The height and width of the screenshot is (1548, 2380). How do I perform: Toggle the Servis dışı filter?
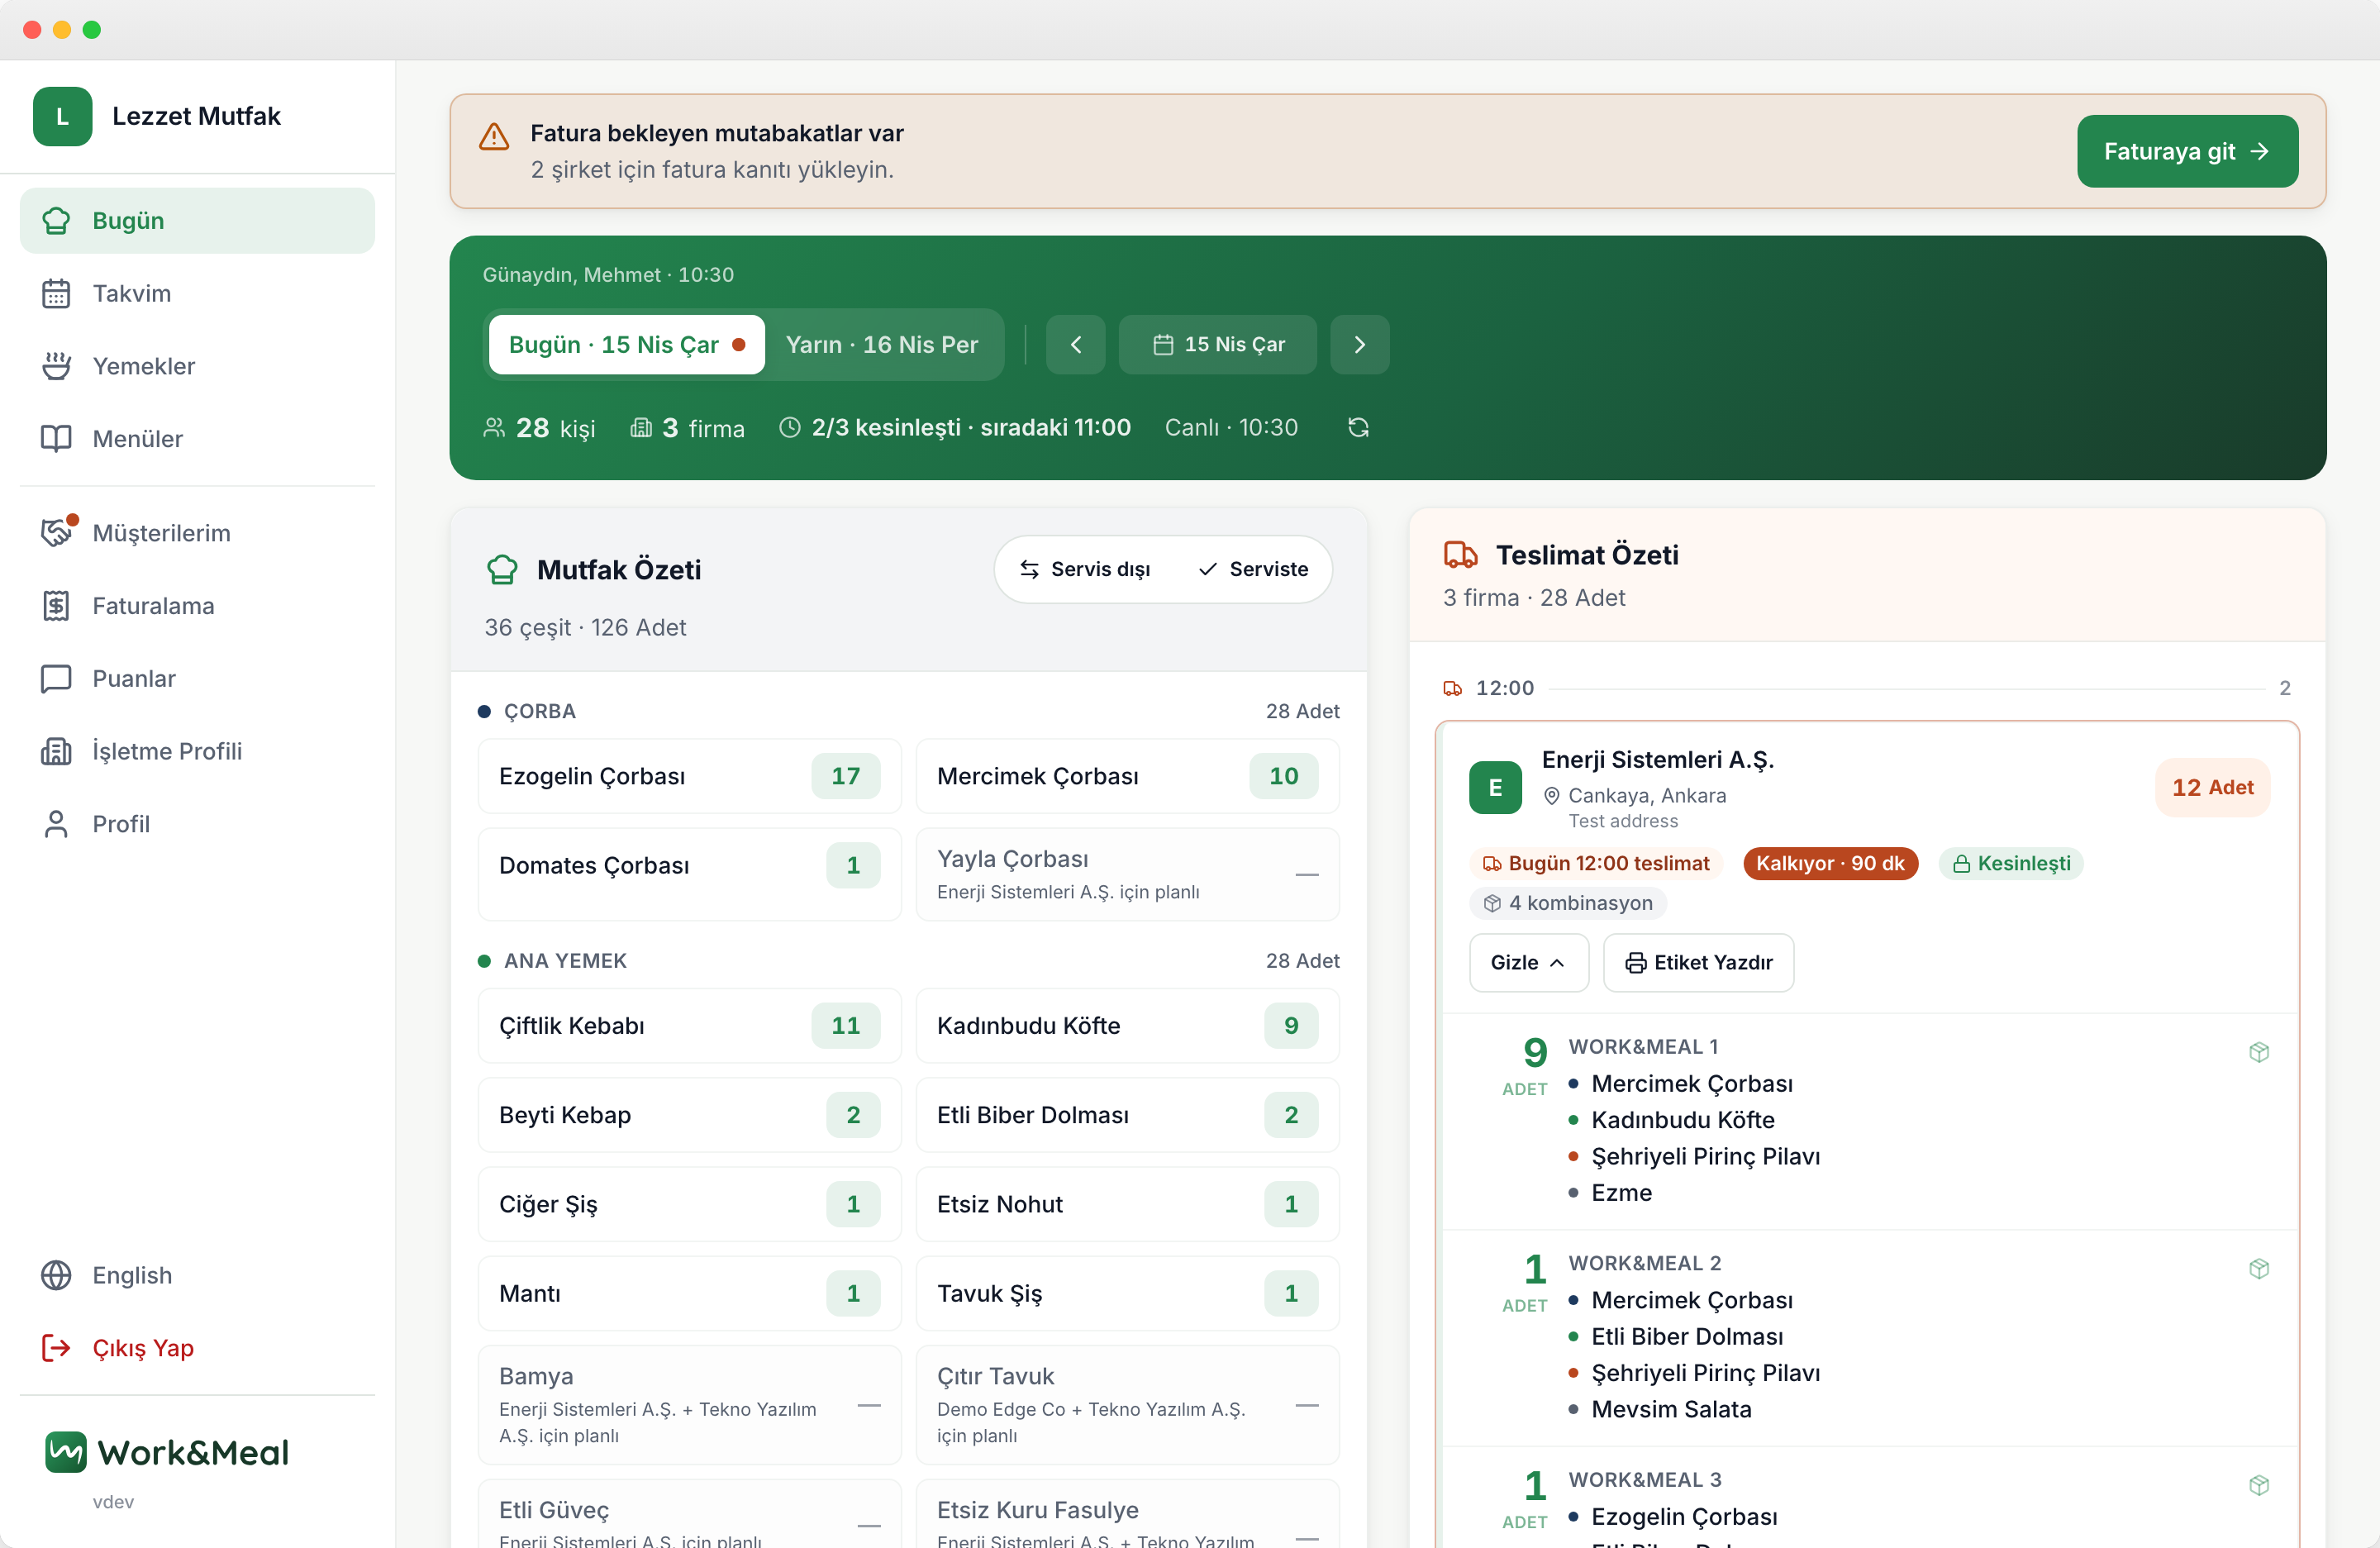pyautogui.click(x=1085, y=569)
